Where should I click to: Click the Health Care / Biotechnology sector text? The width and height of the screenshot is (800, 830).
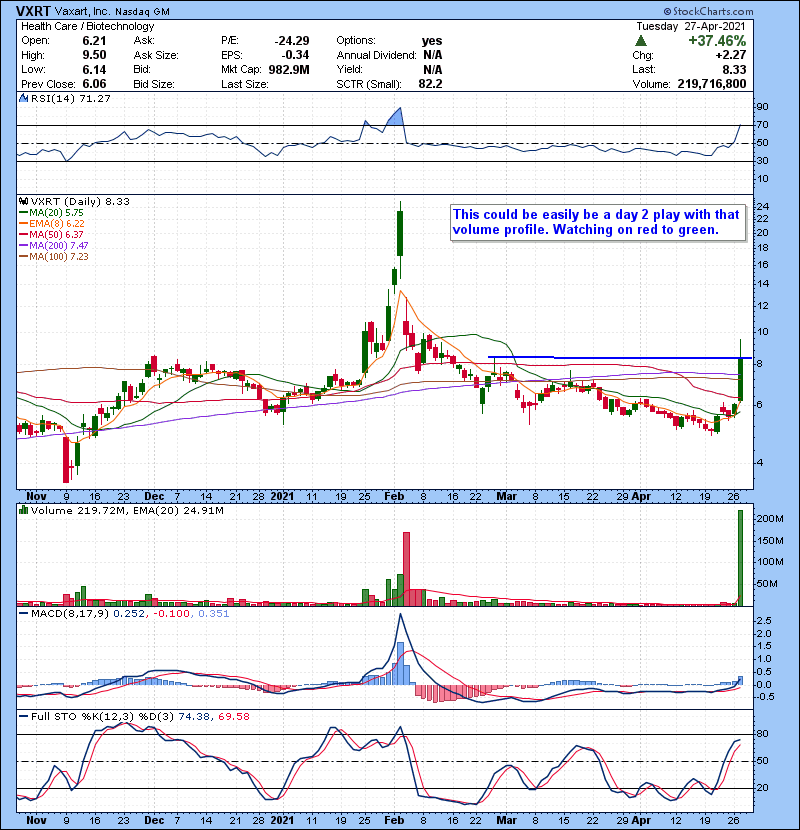click(87, 26)
